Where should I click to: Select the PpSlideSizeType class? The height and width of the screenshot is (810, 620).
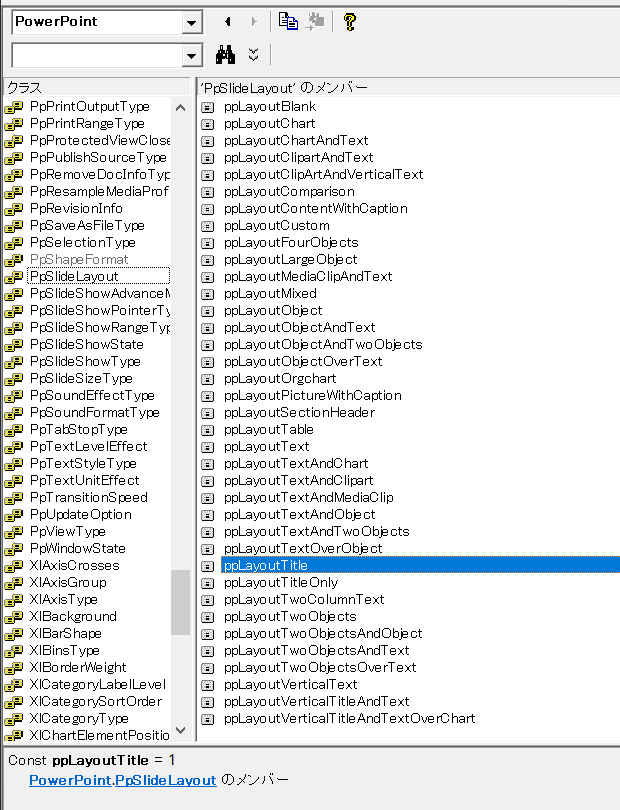[x=81, y=379]
